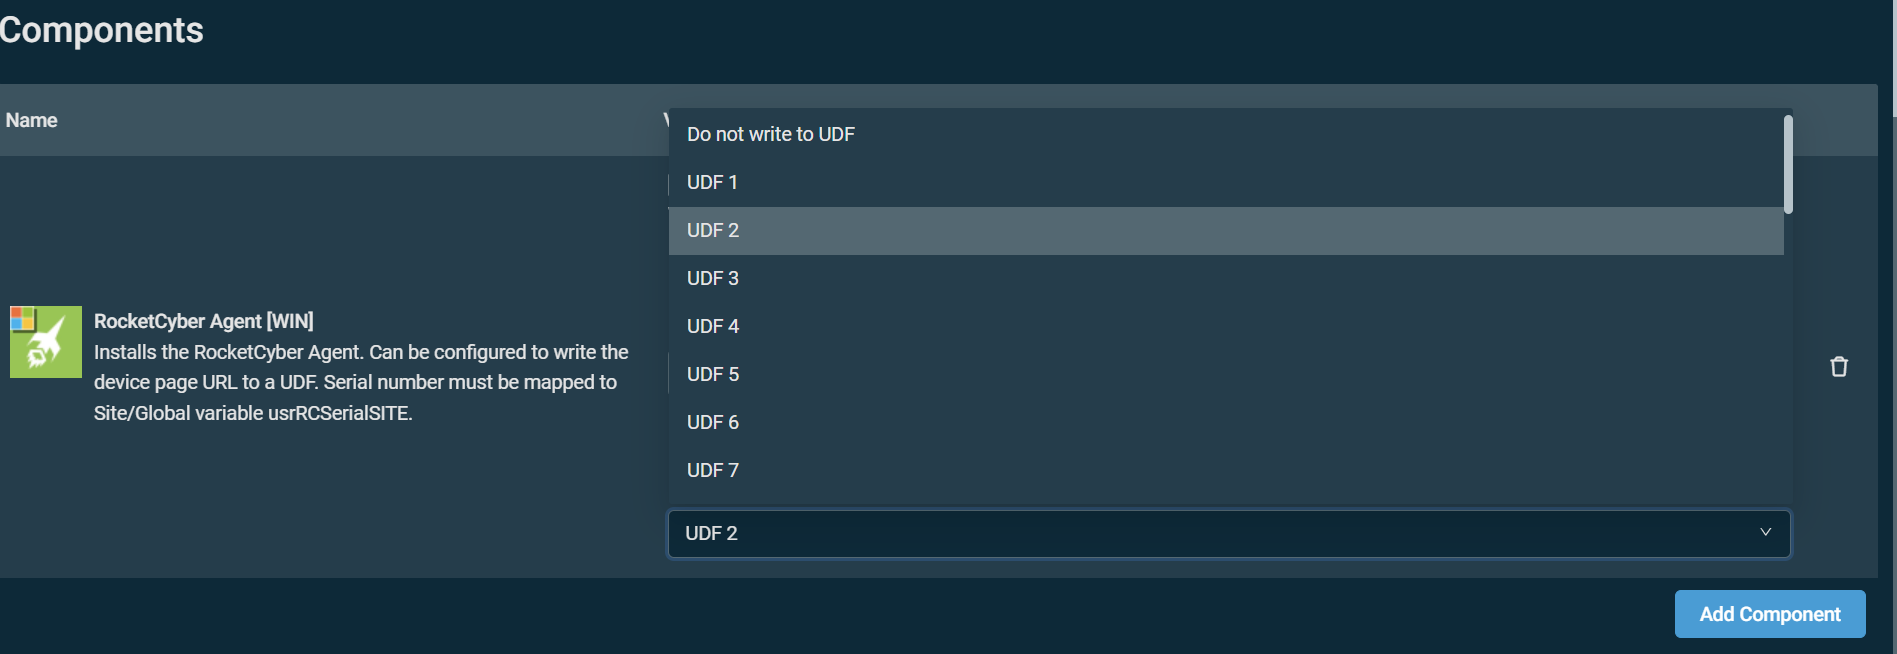Screen dimensions: 1897x654
Task: Delete the RocketCyber Agent component with the trash icon
Action: pyautogui.click(x=1838, y=367)
